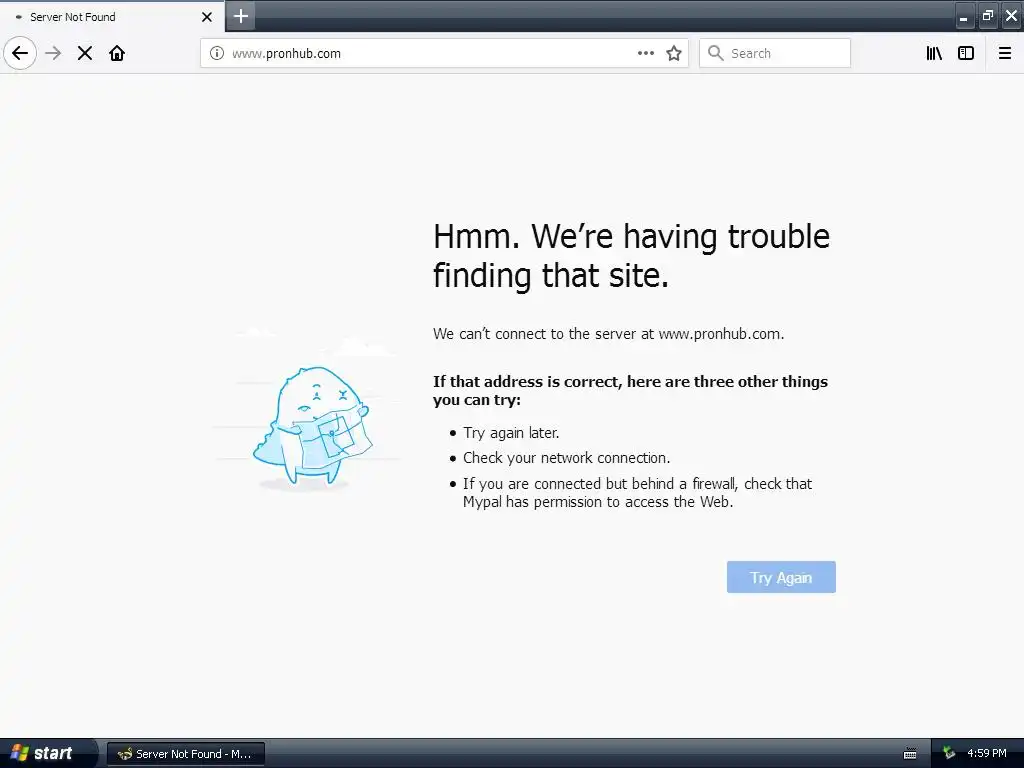The image size is (1024, 768).
Task: Open the hamburger application menu
Action: (x=1005, y=53)
